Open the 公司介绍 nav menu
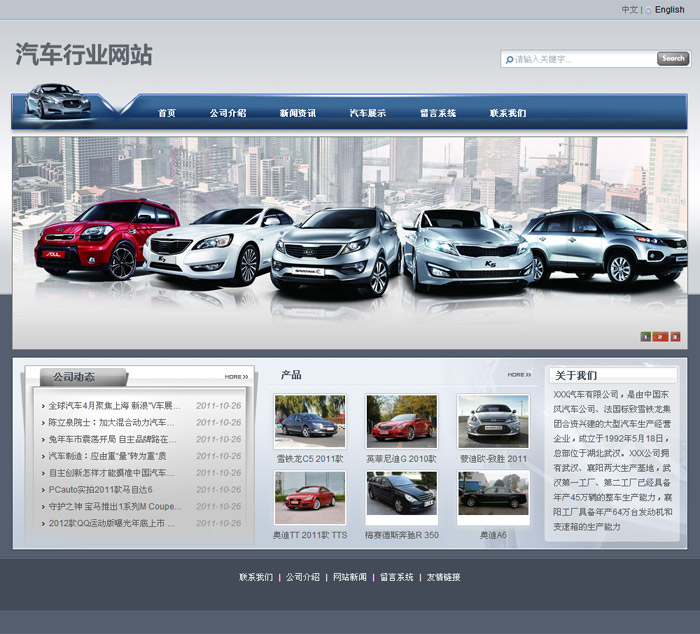Screen dimensions: 700x634 (228, 113)
